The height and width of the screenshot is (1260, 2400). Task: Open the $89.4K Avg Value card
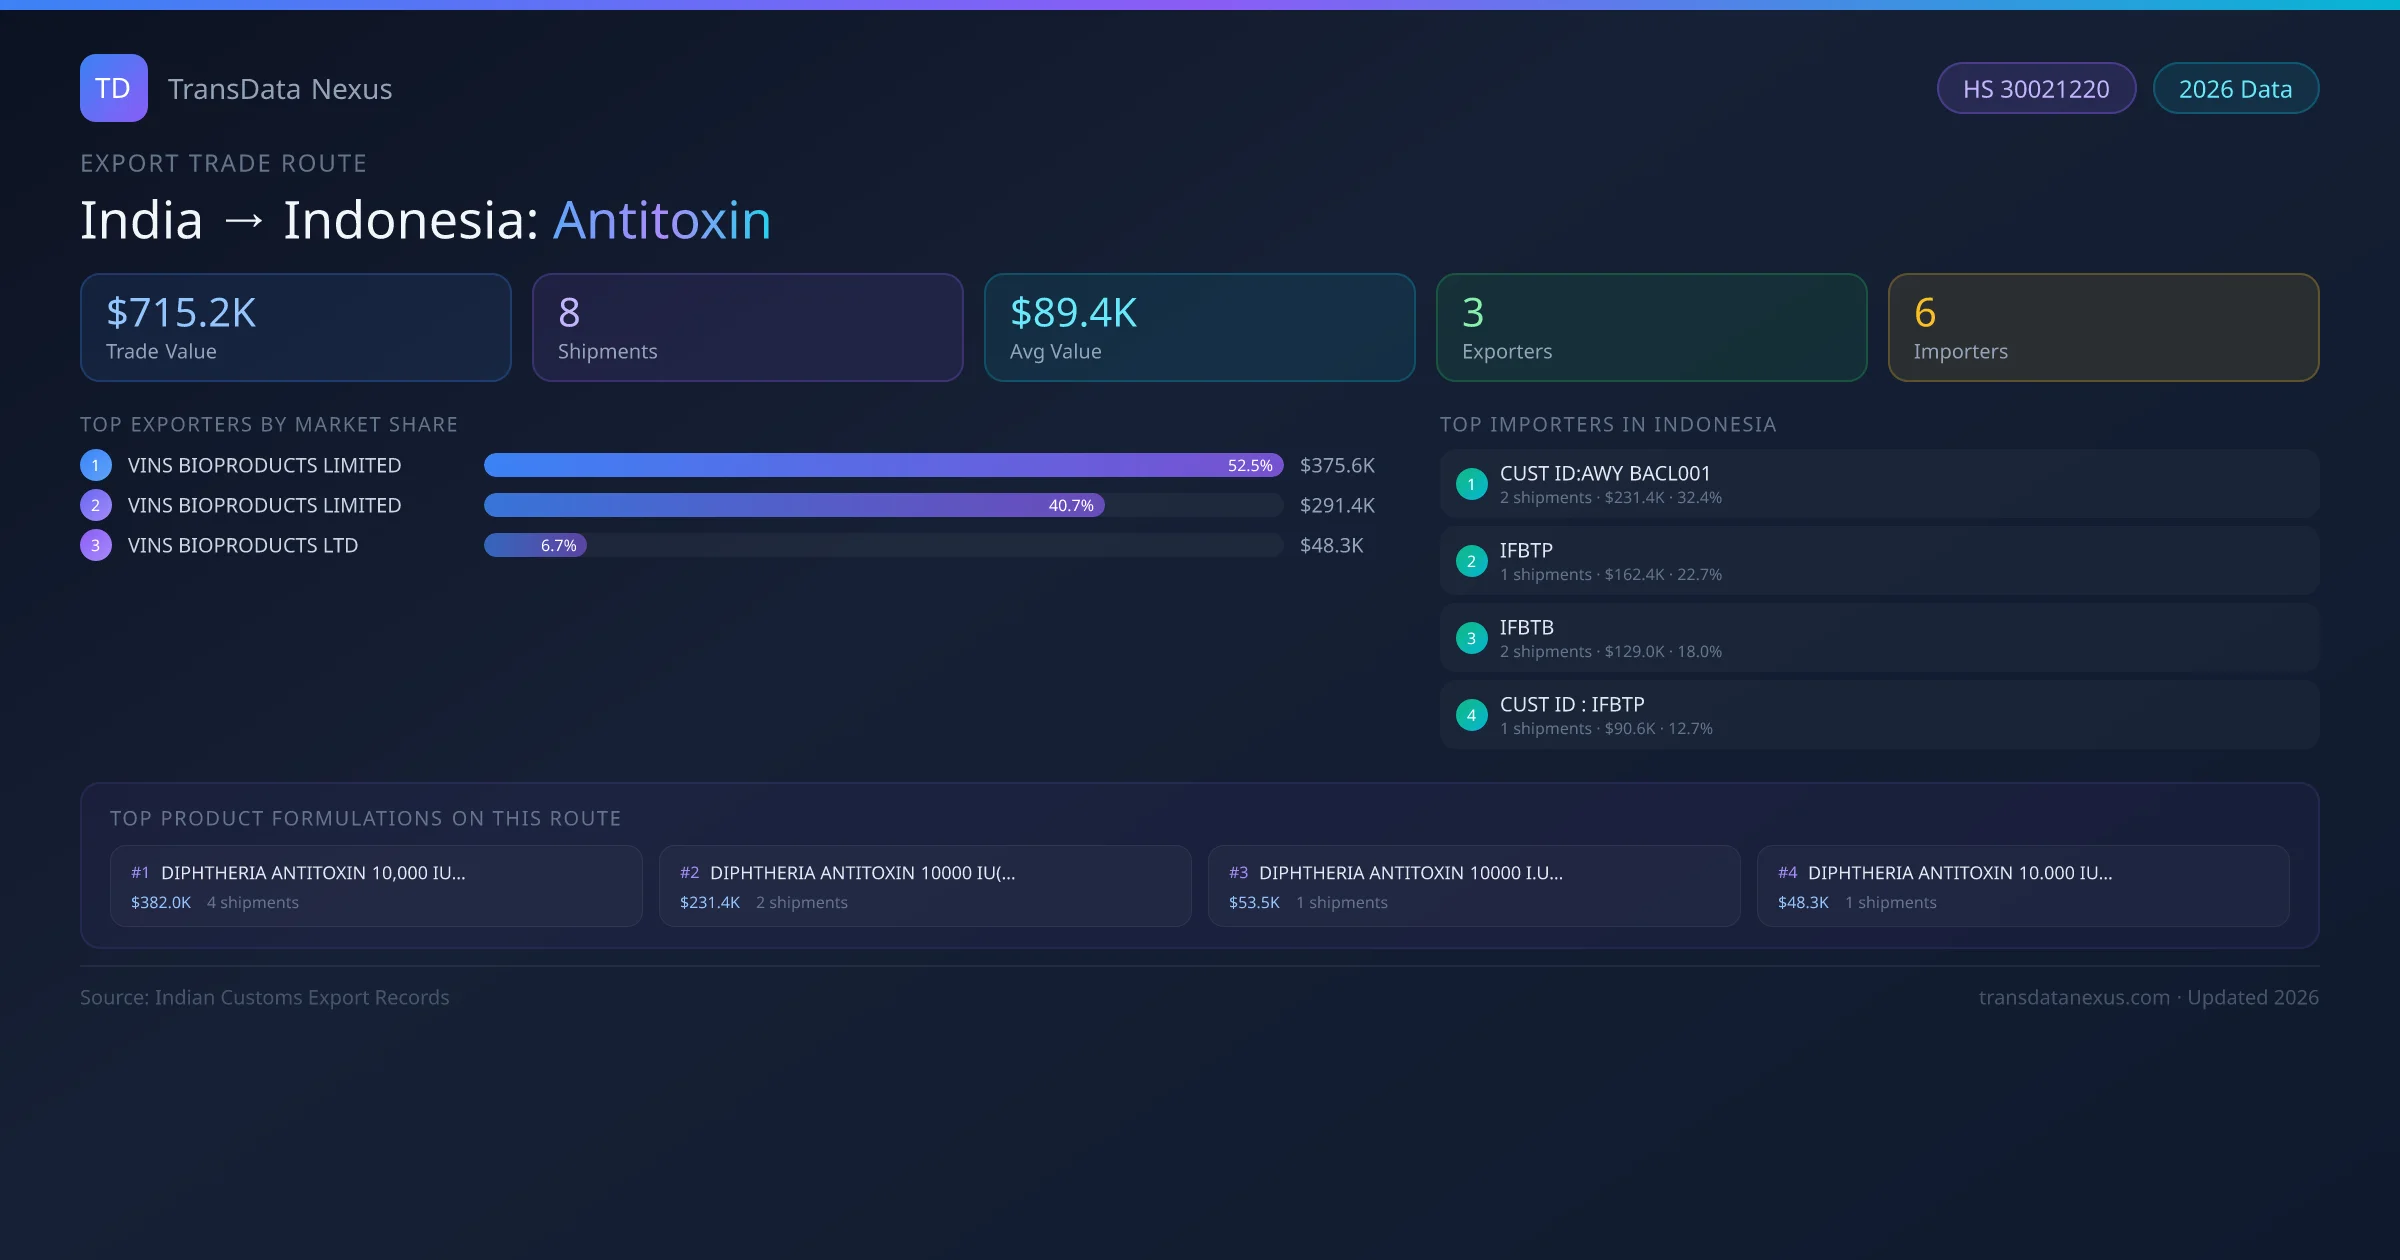1199,328
